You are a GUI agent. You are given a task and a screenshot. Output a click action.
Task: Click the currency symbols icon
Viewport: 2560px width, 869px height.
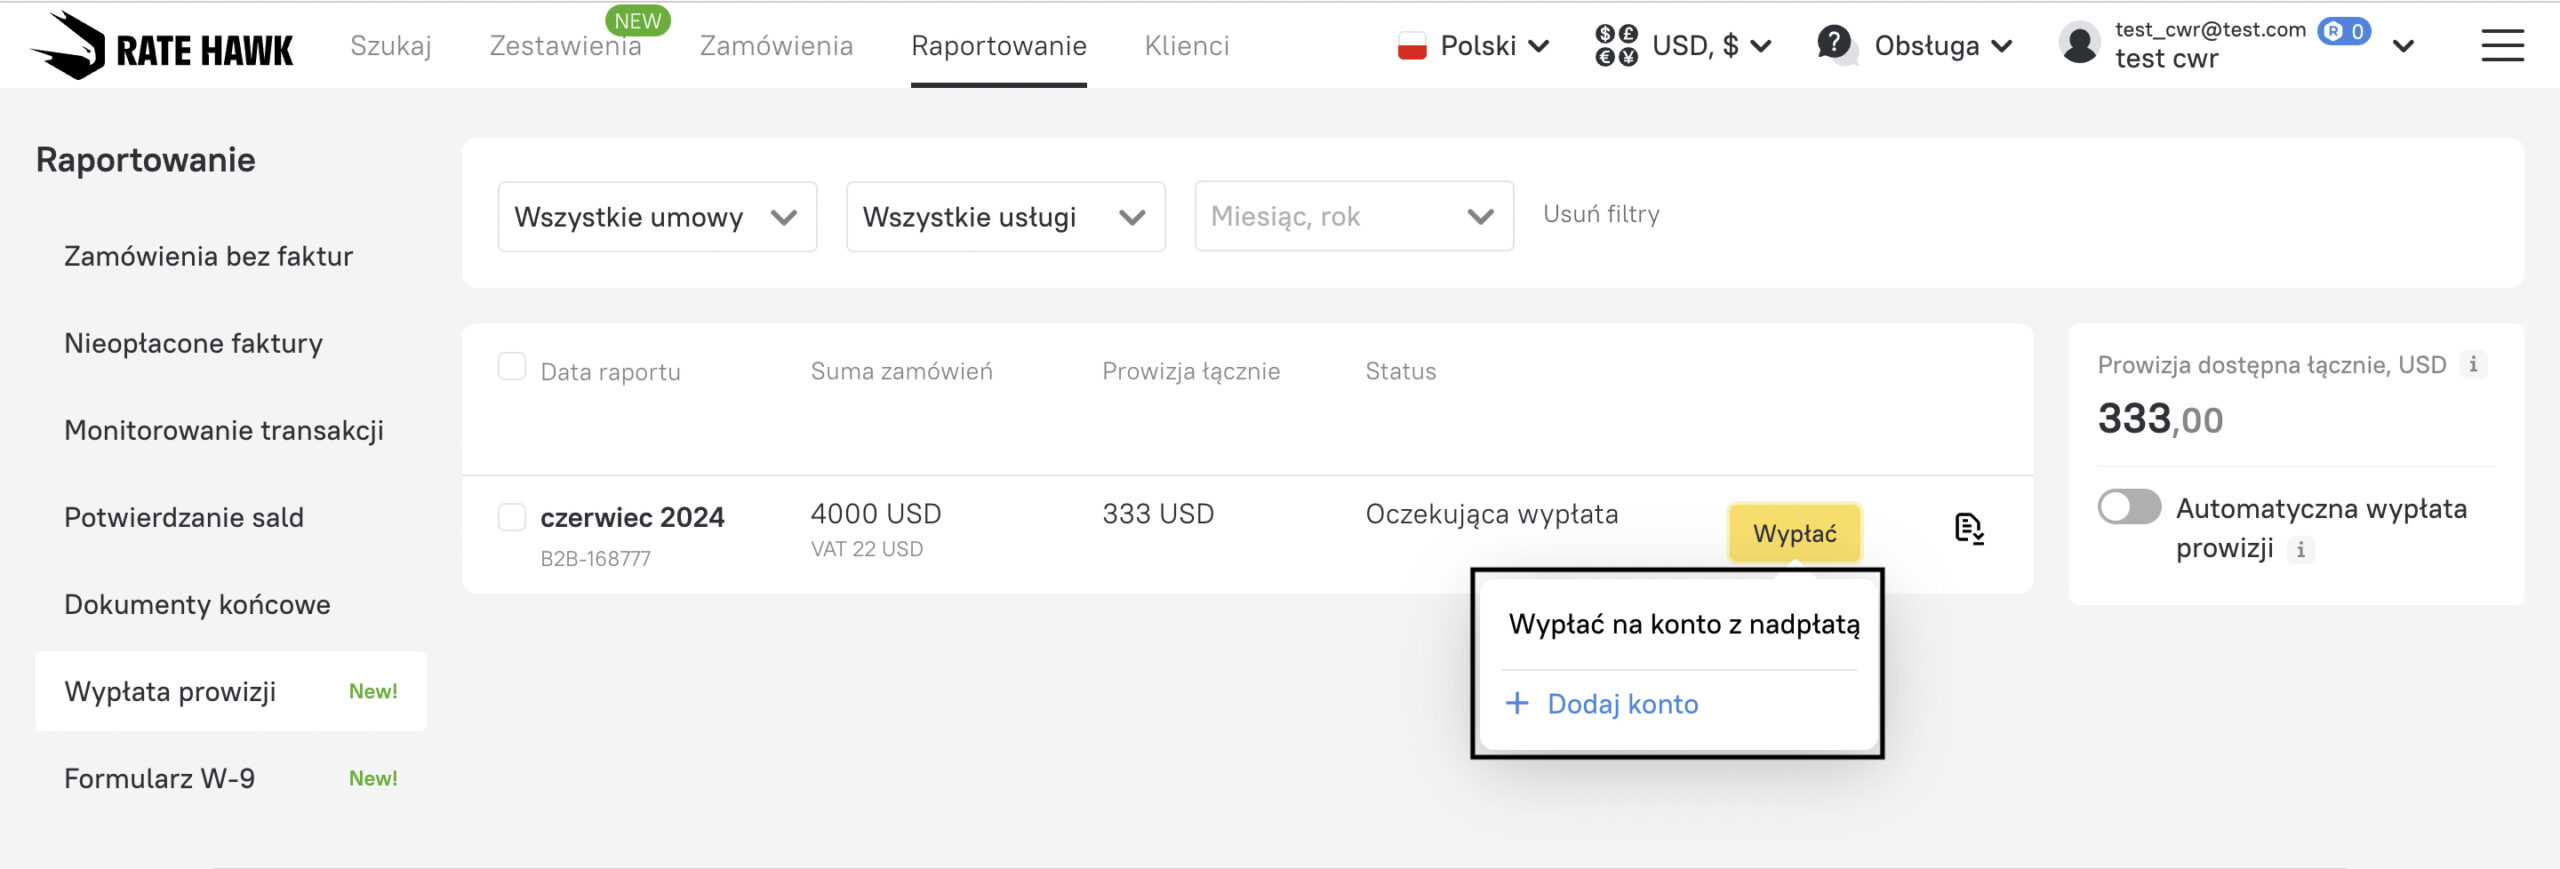click(x=1616, y=46)
